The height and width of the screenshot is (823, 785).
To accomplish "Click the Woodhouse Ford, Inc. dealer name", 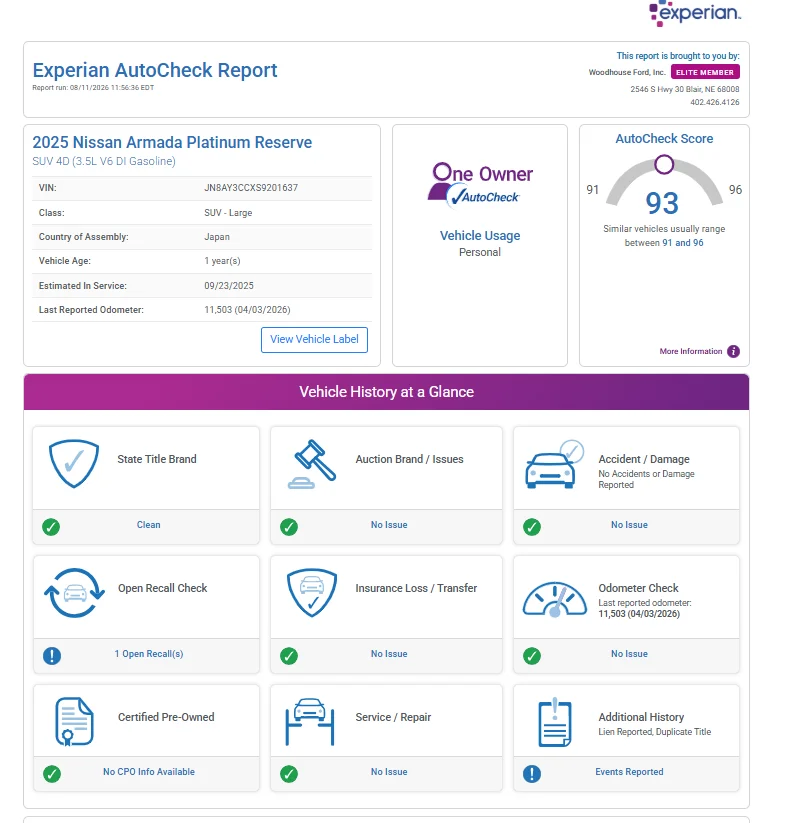I will [x=627, y=72].
